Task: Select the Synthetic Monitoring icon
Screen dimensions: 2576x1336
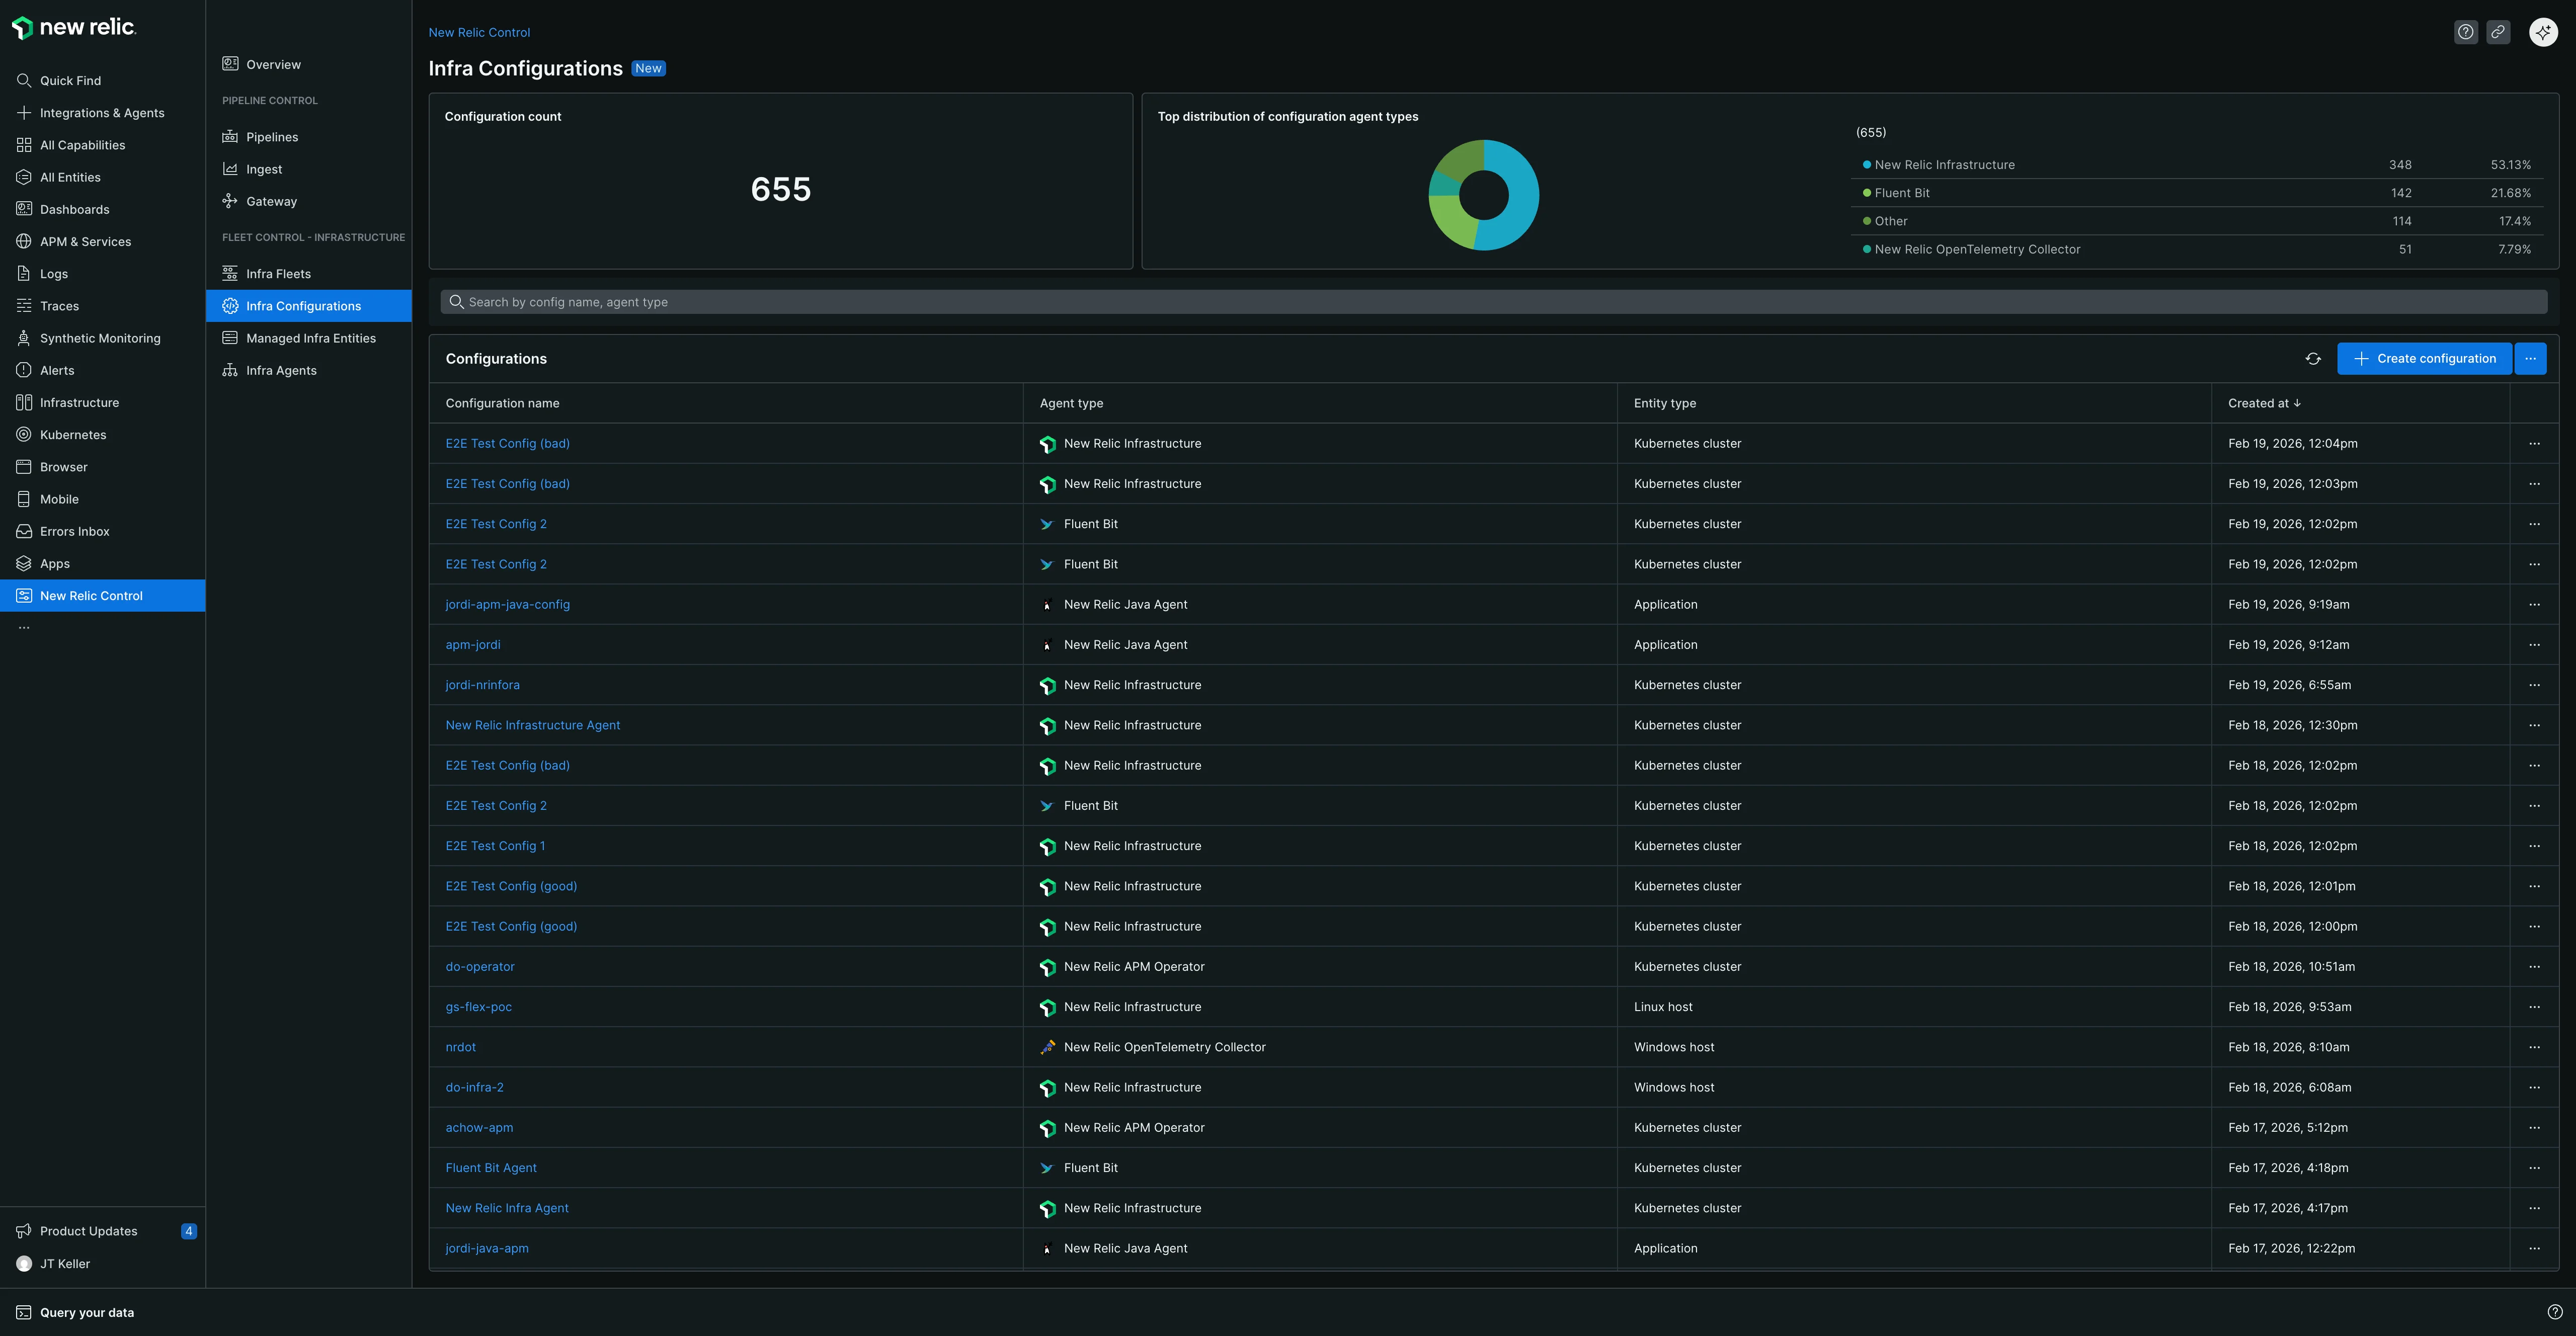Action: coord(23,338)
